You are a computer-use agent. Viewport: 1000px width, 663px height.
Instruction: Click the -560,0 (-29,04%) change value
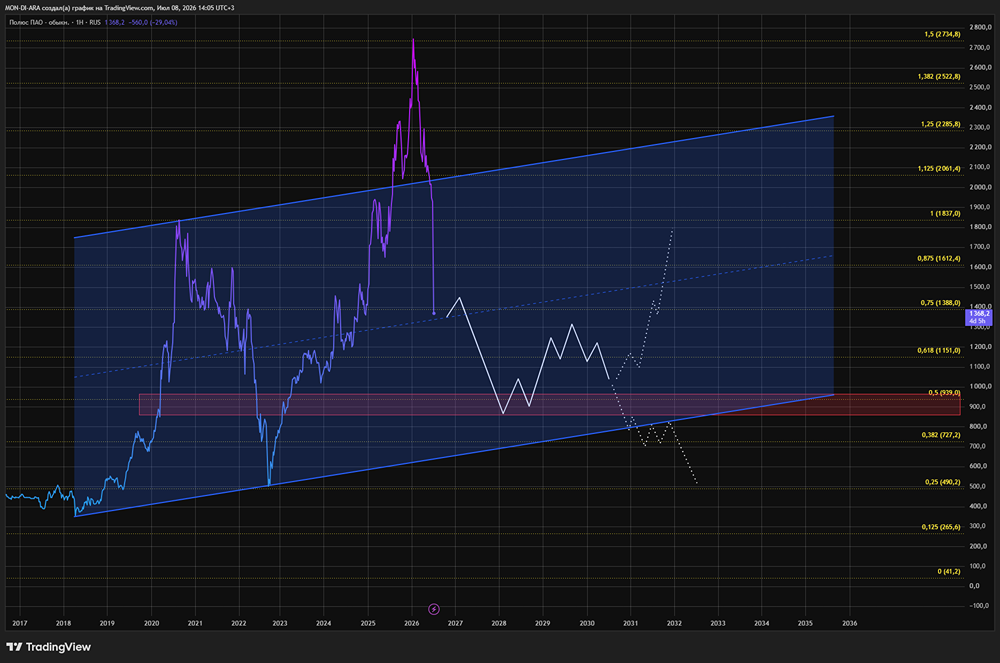click(153, 22)
